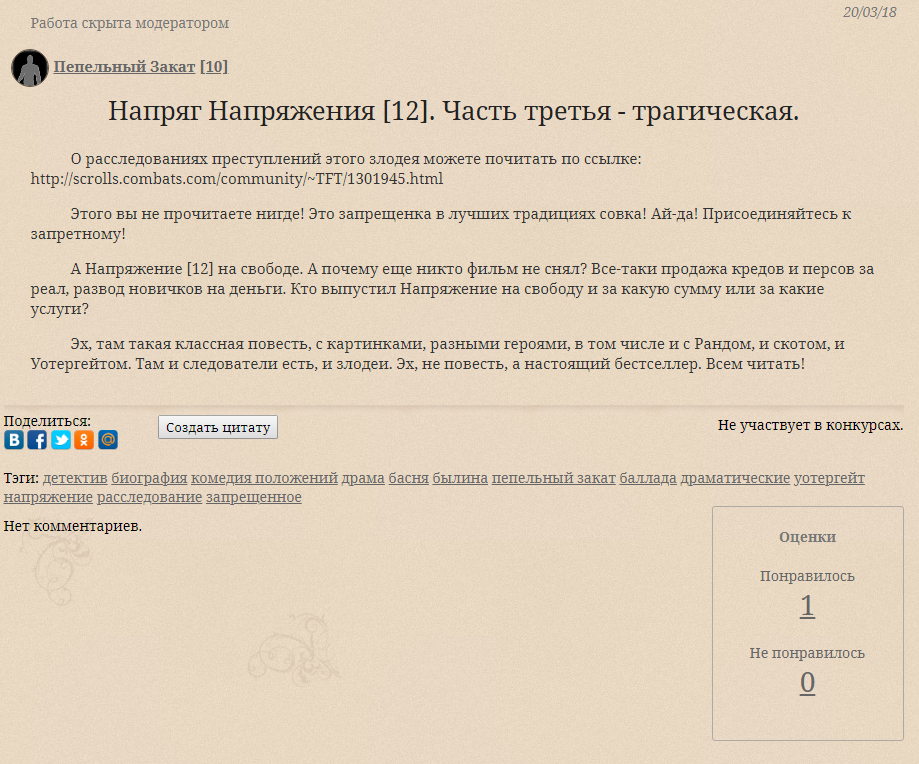Open the расследование tag

click(x=149, y=497)
